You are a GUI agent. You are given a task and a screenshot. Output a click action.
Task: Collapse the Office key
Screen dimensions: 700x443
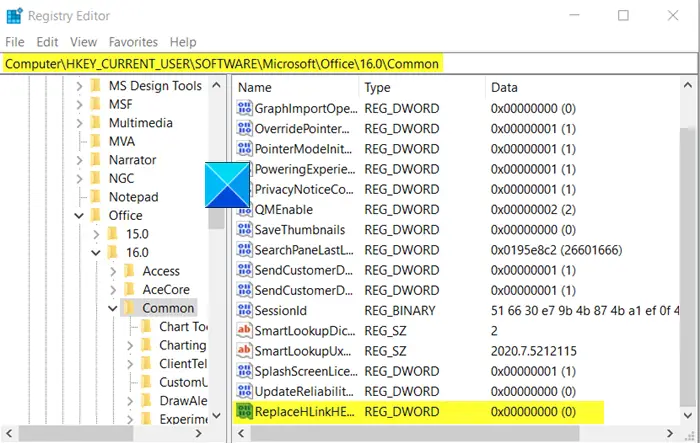point(79,216)
